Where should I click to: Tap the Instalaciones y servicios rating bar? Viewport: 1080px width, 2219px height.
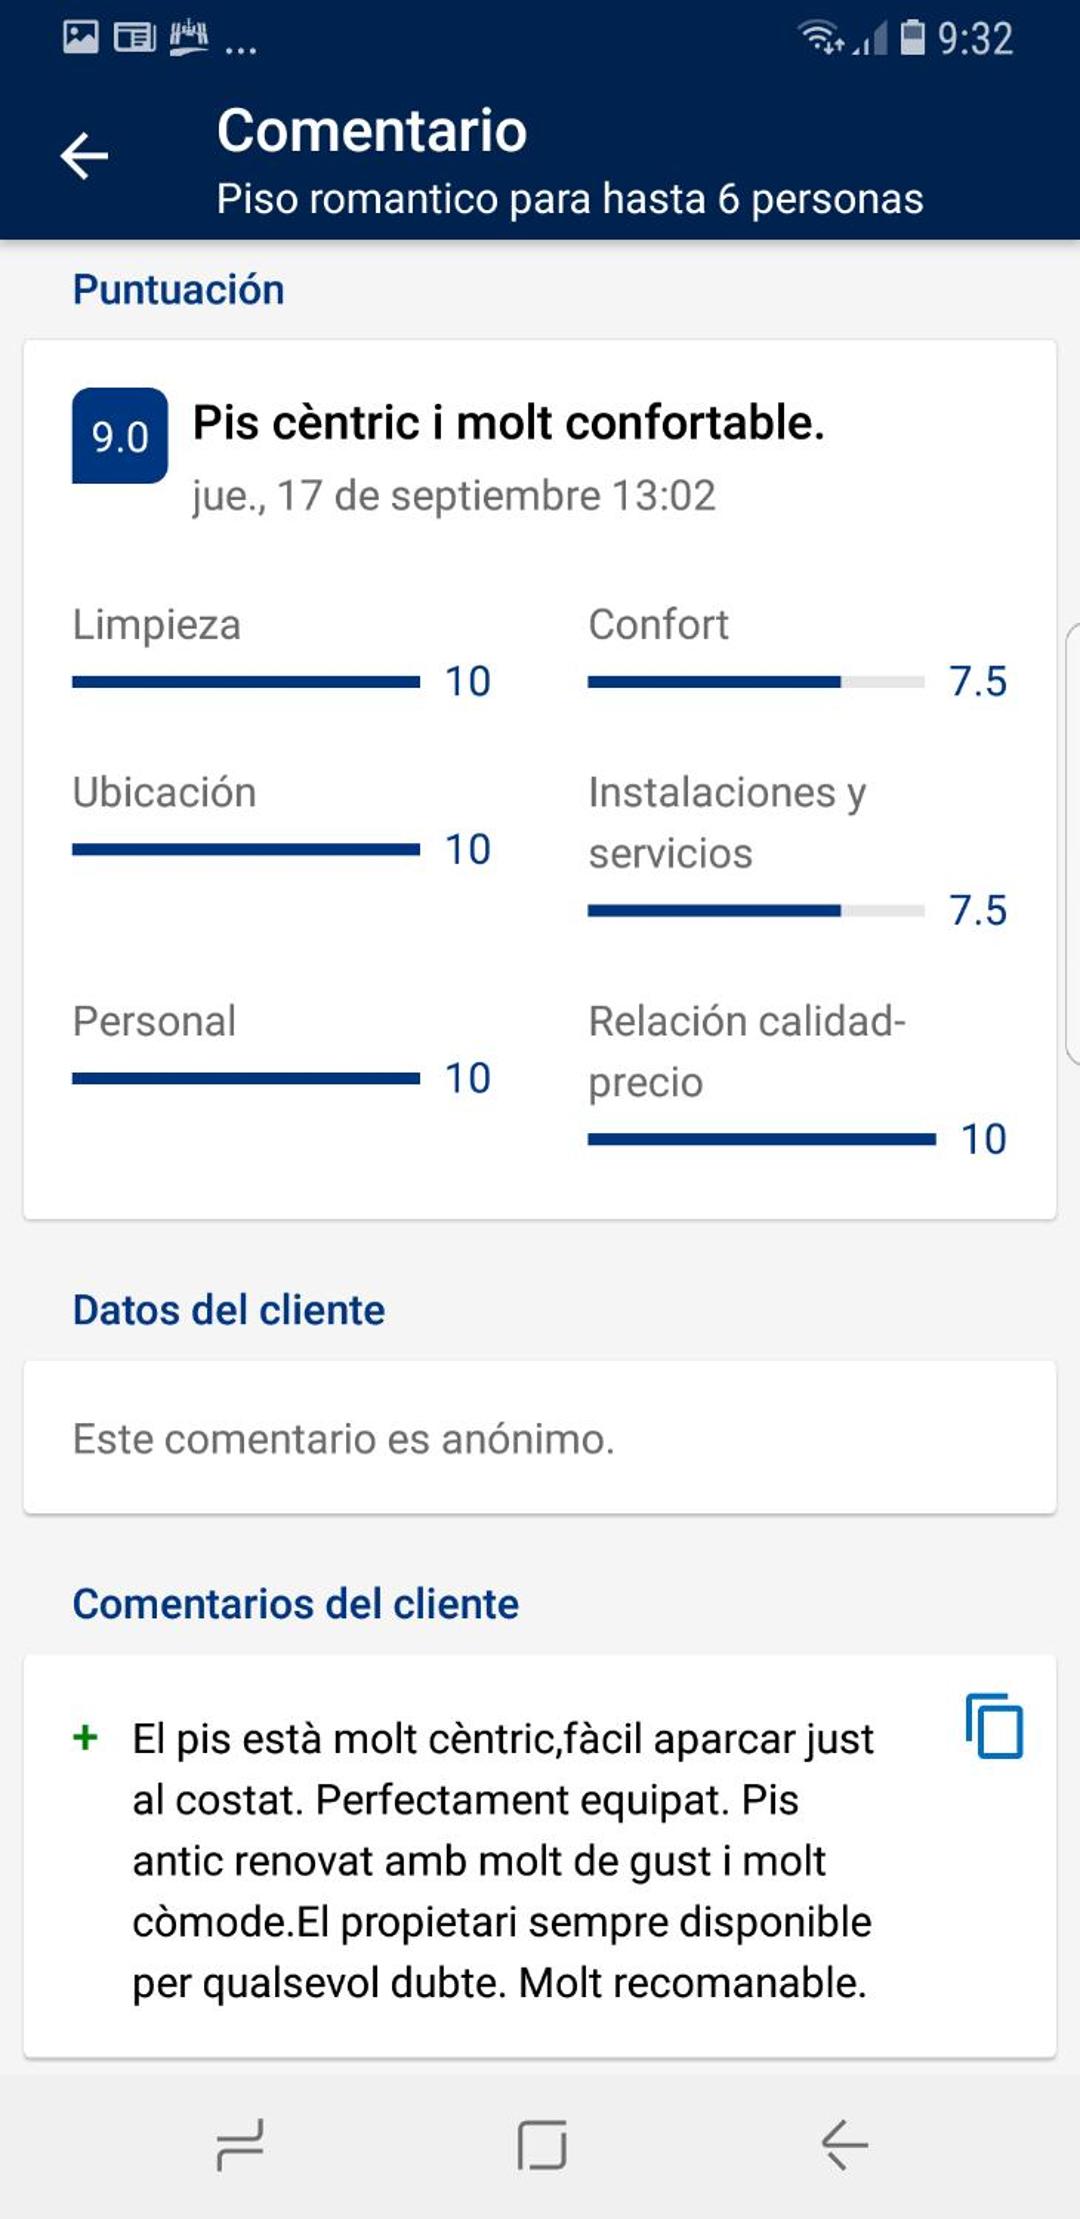[756, 910]
